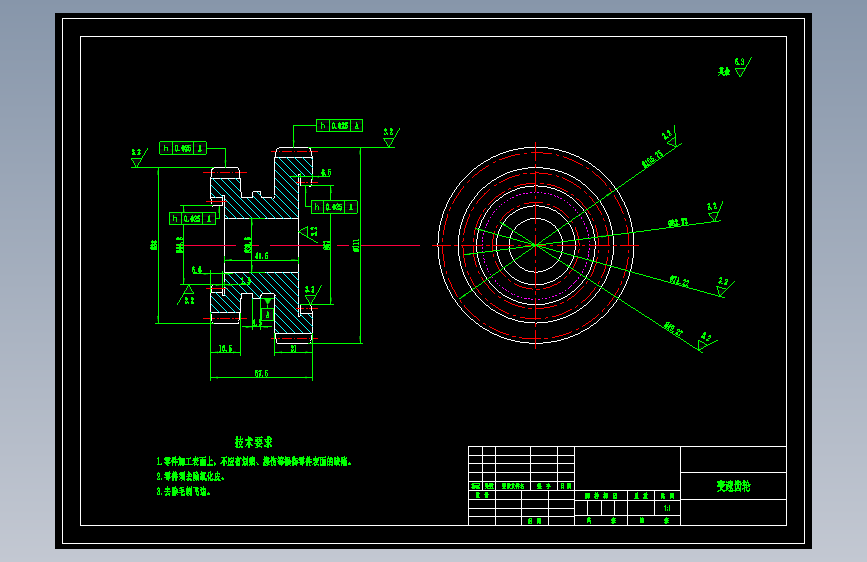Select the 10.5 width dimension text
The width and height of the screenshot is (867, 562).
tap(225, 348)
